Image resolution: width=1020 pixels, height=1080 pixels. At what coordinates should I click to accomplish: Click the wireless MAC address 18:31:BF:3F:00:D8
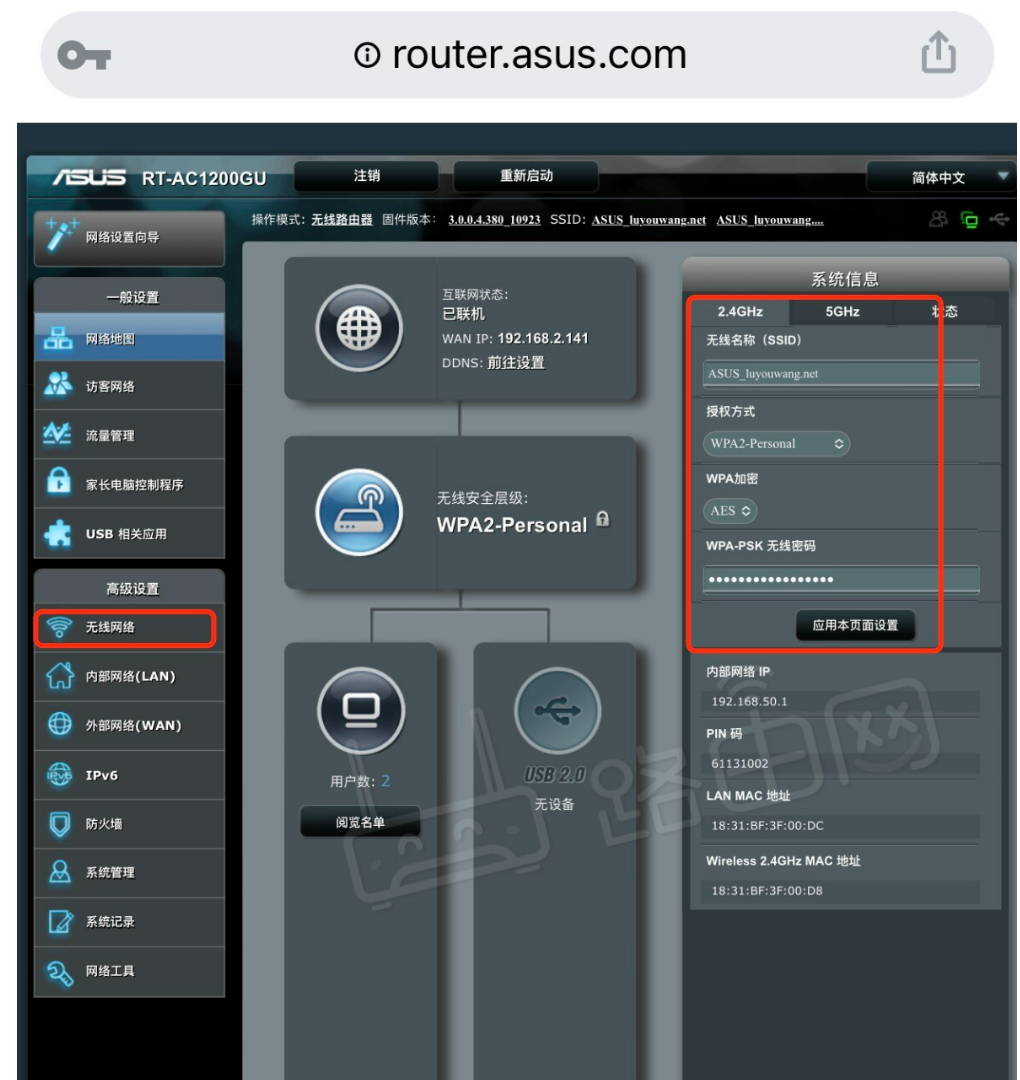coord(767,891)
